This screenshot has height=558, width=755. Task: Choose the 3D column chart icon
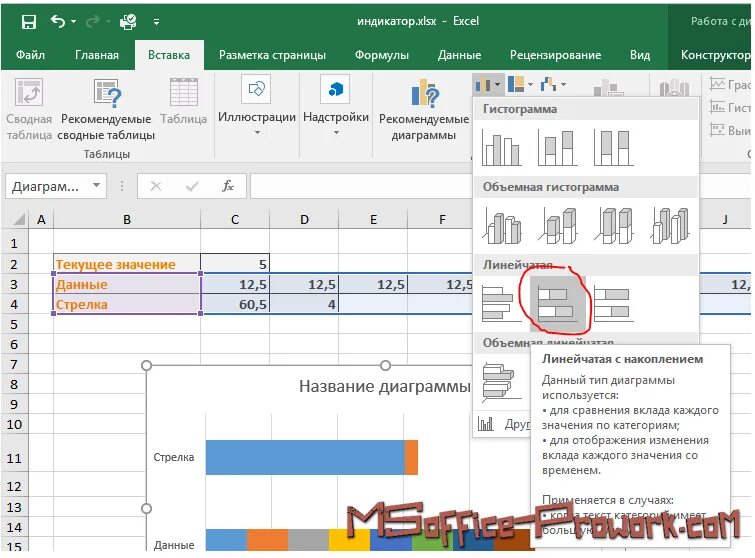click(x=670, y=226)
